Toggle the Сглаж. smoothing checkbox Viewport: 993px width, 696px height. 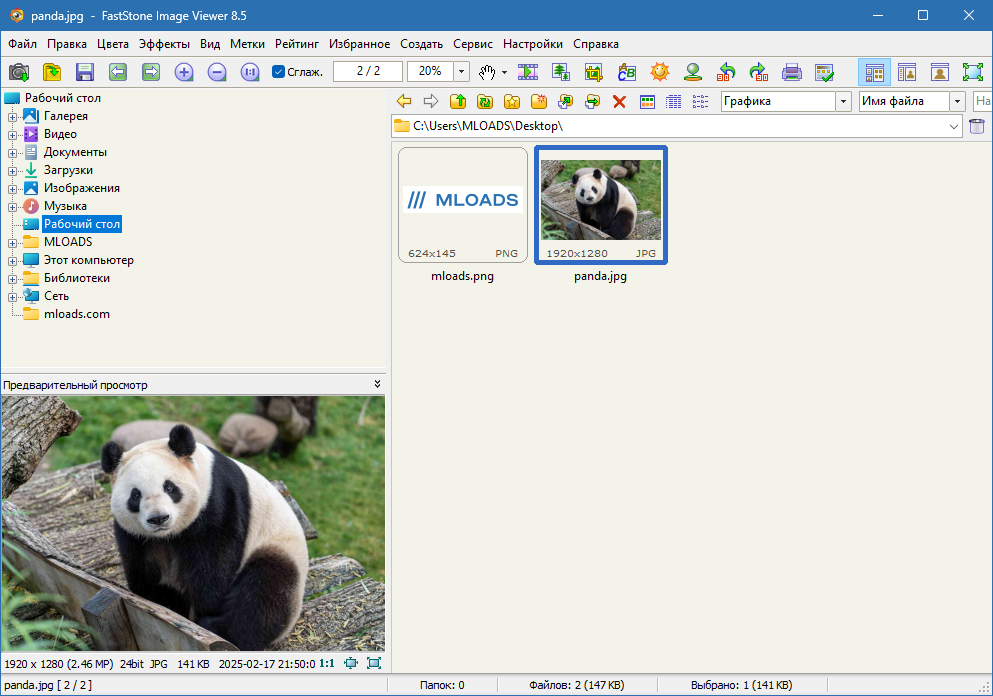pos(278,72)
